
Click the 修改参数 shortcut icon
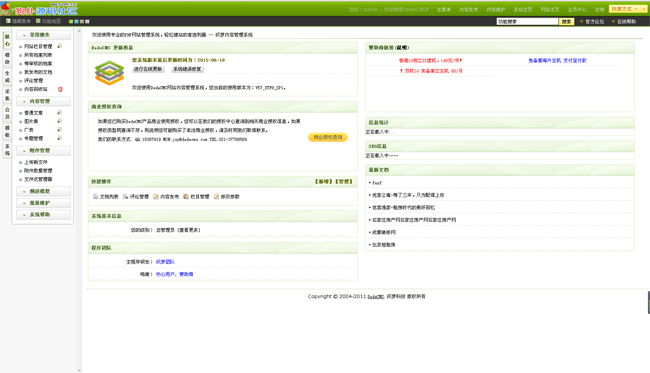pyautogui.click(x=216, y=196)
